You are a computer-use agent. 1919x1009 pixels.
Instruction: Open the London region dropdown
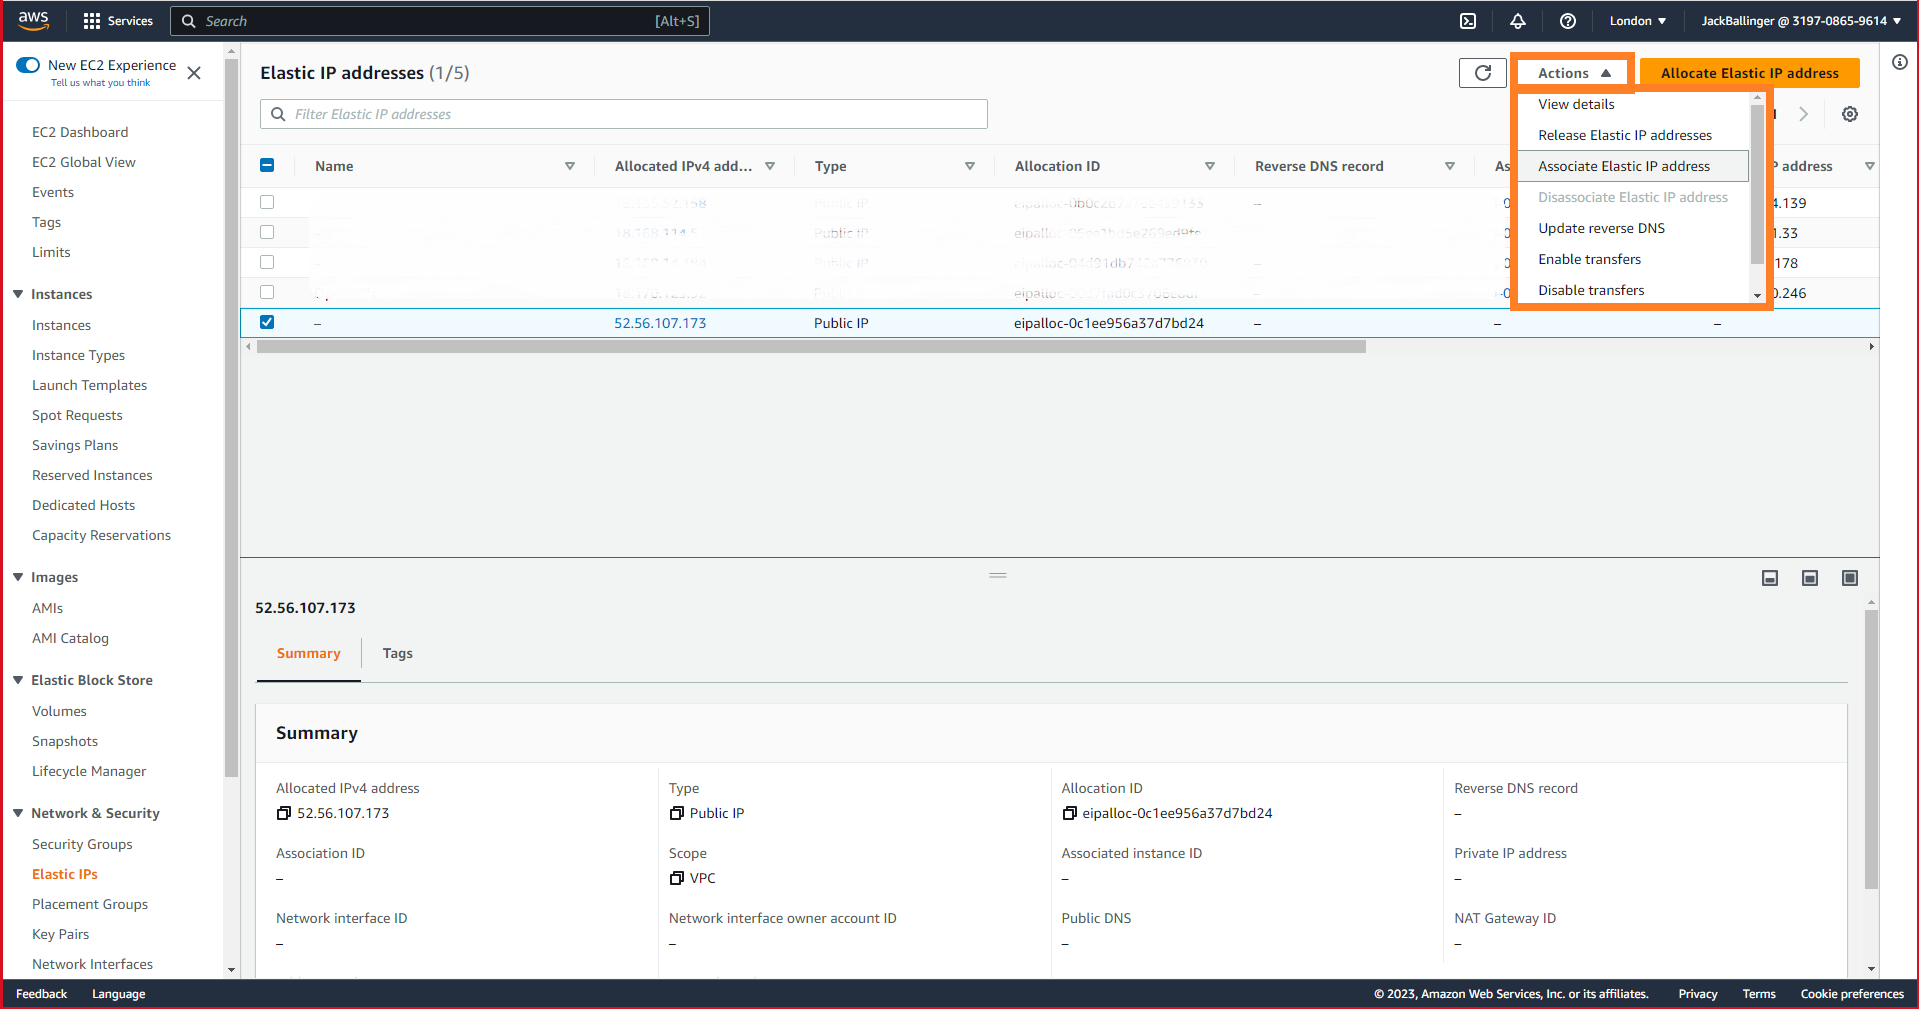coord(1637,21)
